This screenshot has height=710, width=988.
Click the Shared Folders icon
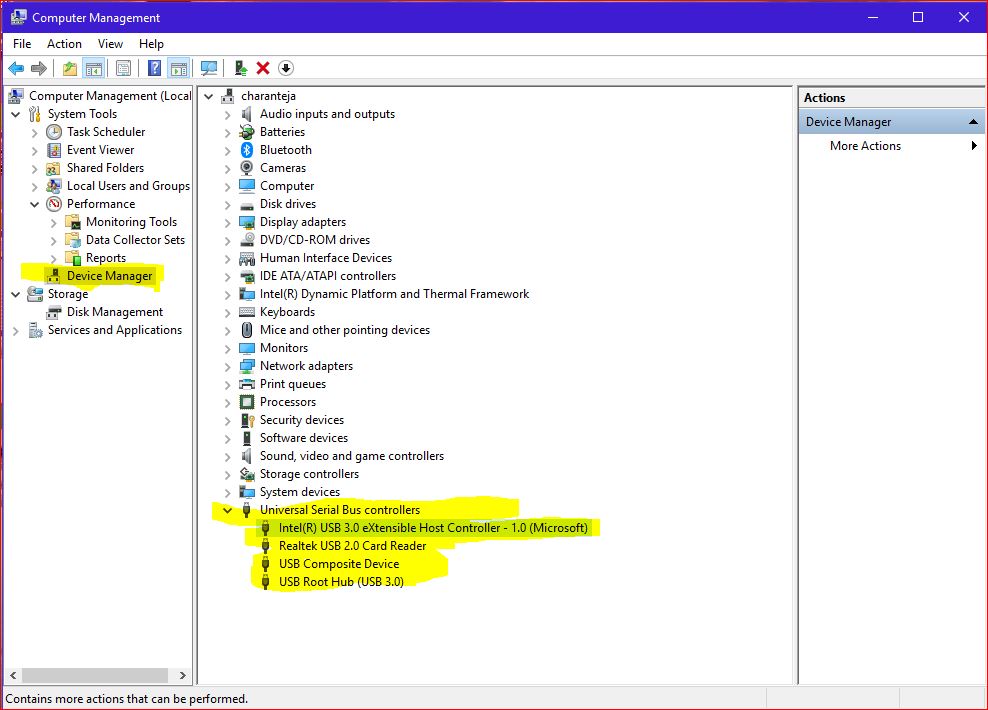[54, 168]
